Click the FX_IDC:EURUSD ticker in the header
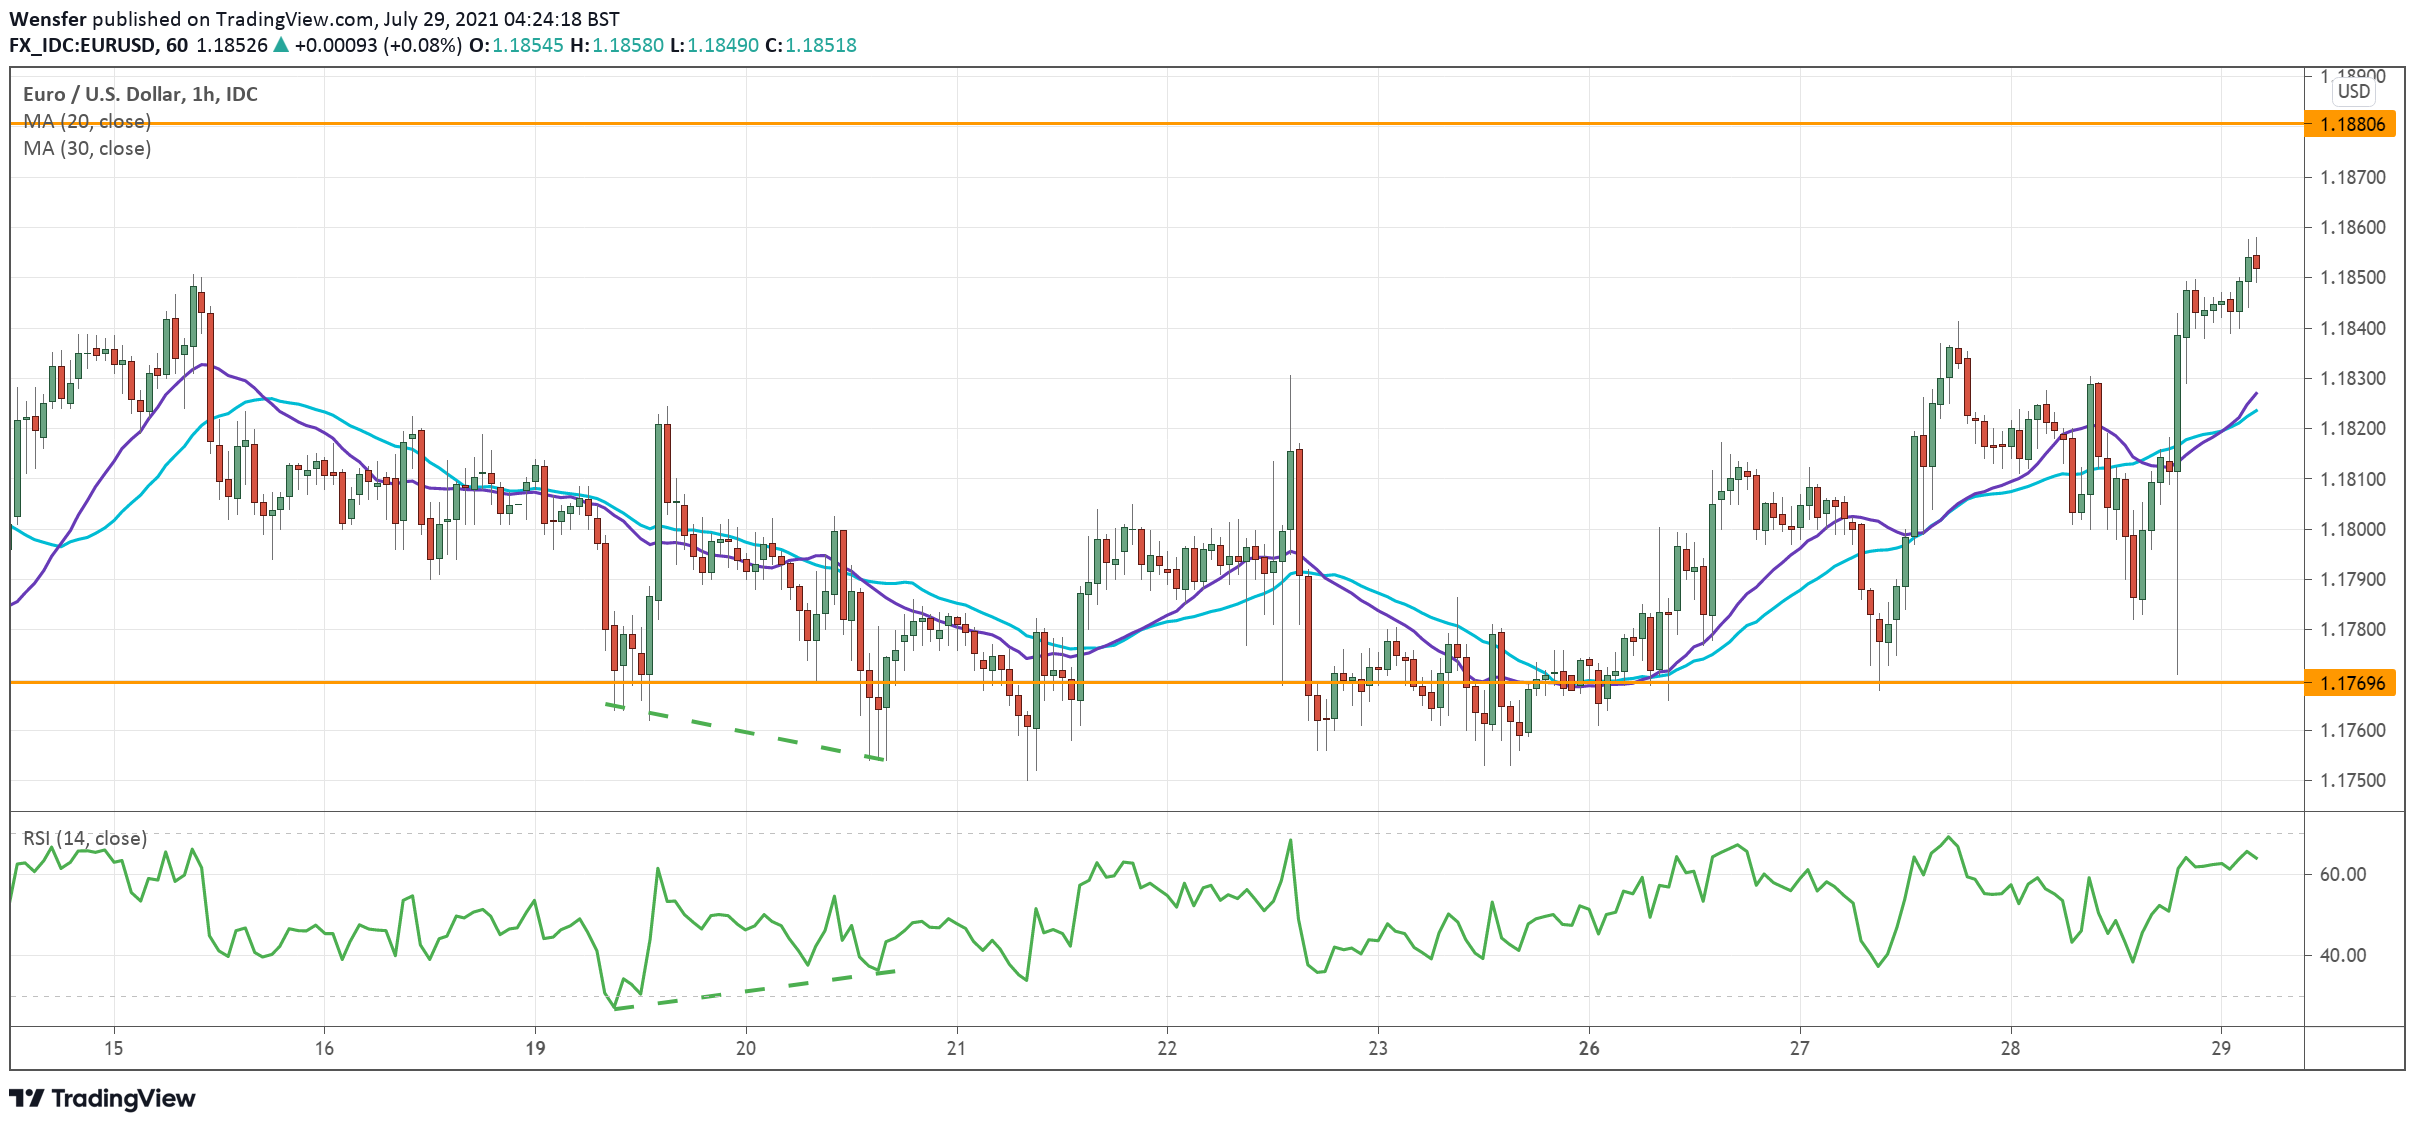The height and width of the screenshot is (1127, 2415). point(82,45)
